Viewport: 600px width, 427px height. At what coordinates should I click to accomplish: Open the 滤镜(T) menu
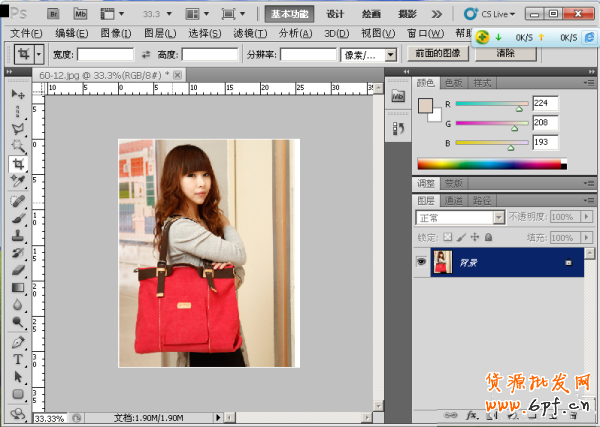pos(251,33)
